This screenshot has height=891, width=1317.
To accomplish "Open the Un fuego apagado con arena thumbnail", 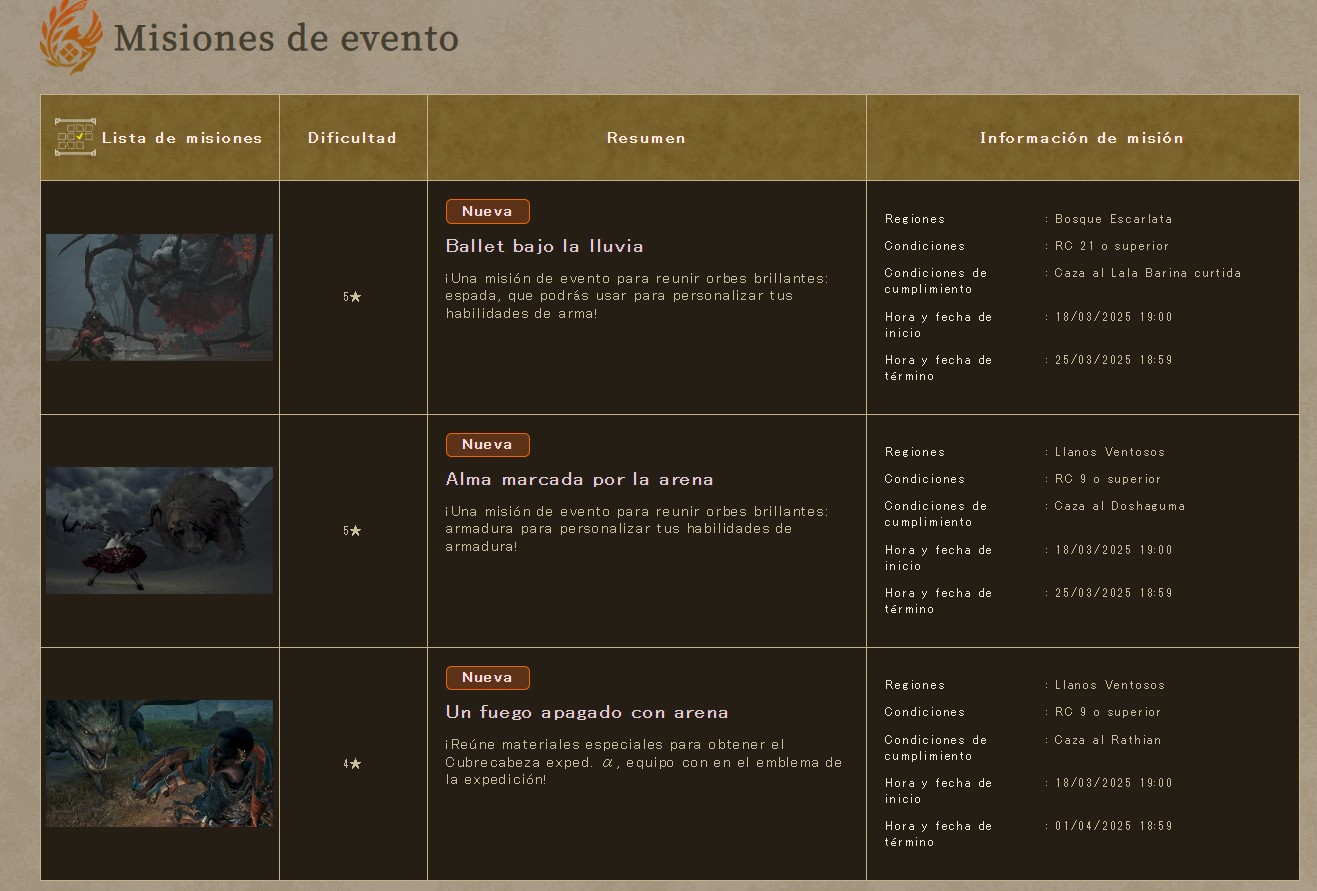I will (x=159, y=763).
